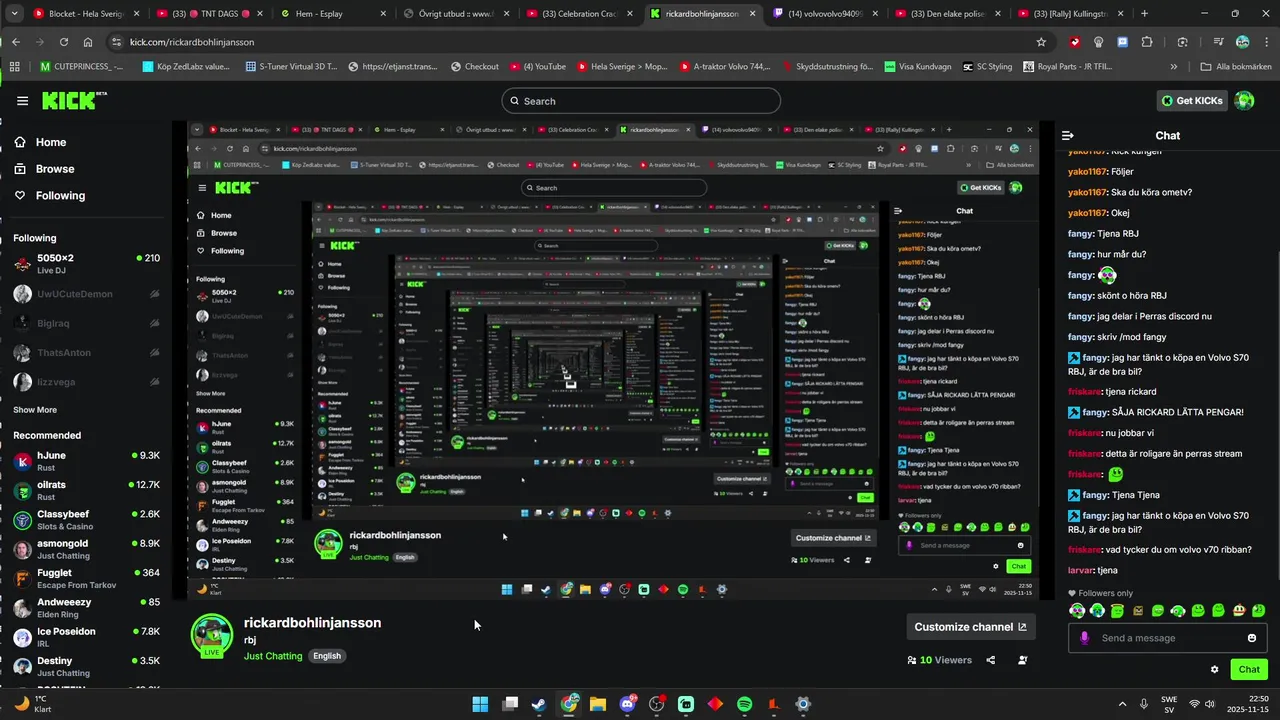Switch to the TNT DAGS browser tab
The height and width of the screenshot is (720, 1280).
212,14
